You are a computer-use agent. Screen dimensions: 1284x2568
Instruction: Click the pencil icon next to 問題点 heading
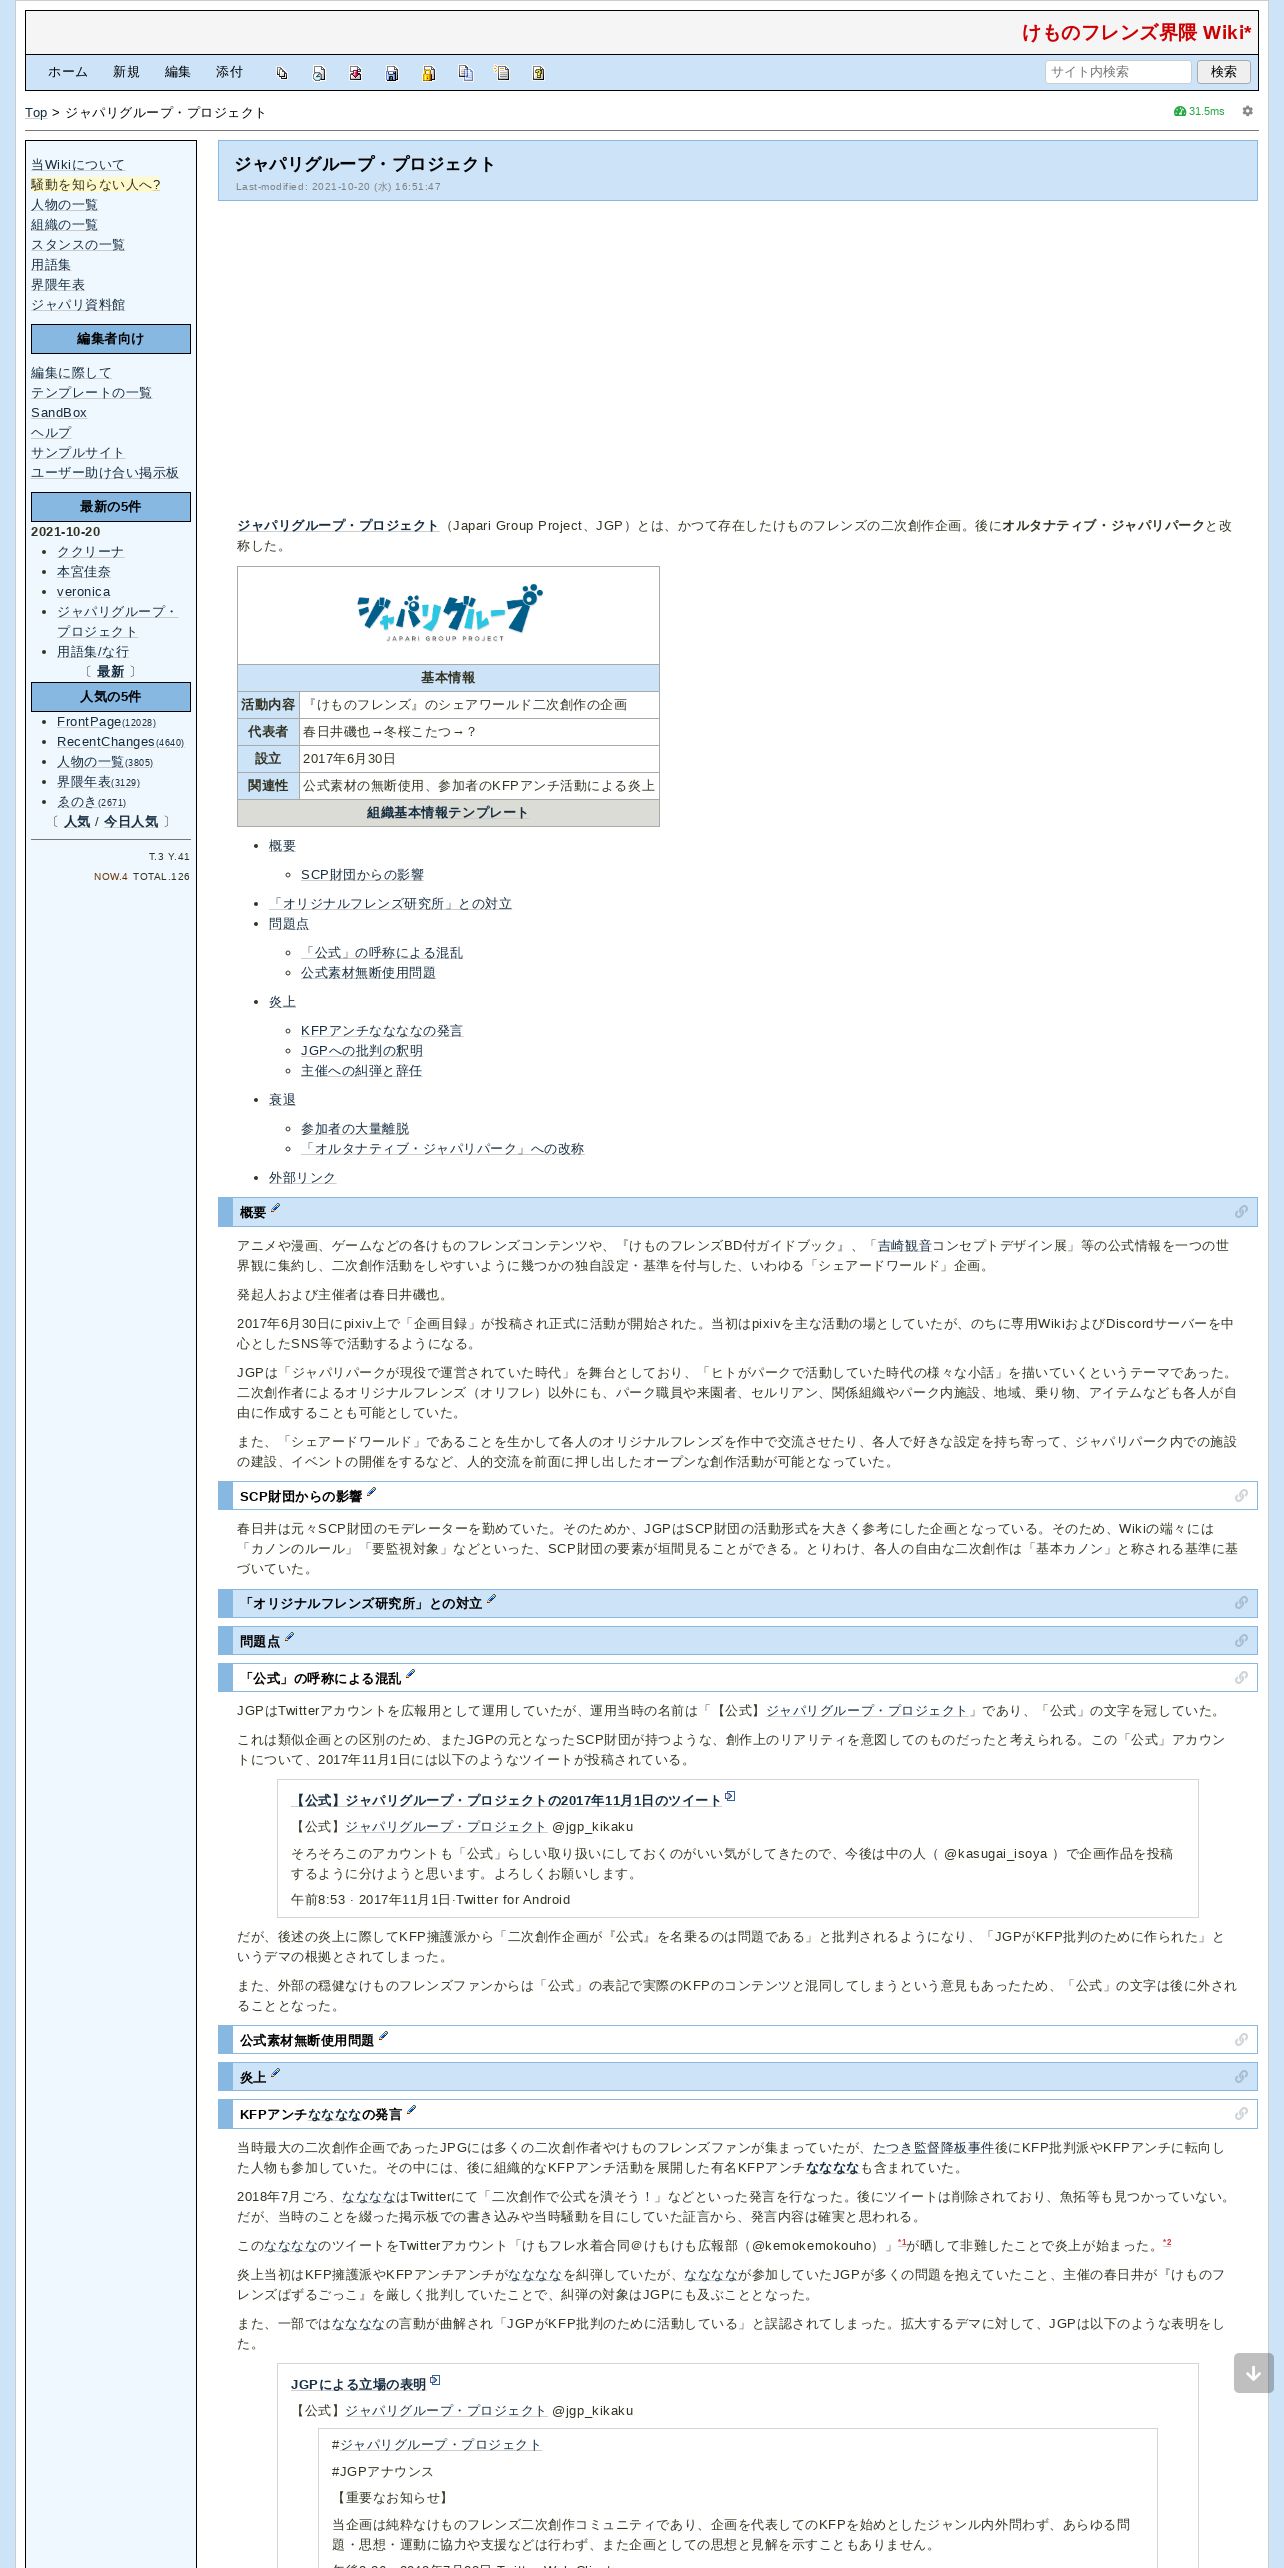click(x=289, y=1638)
